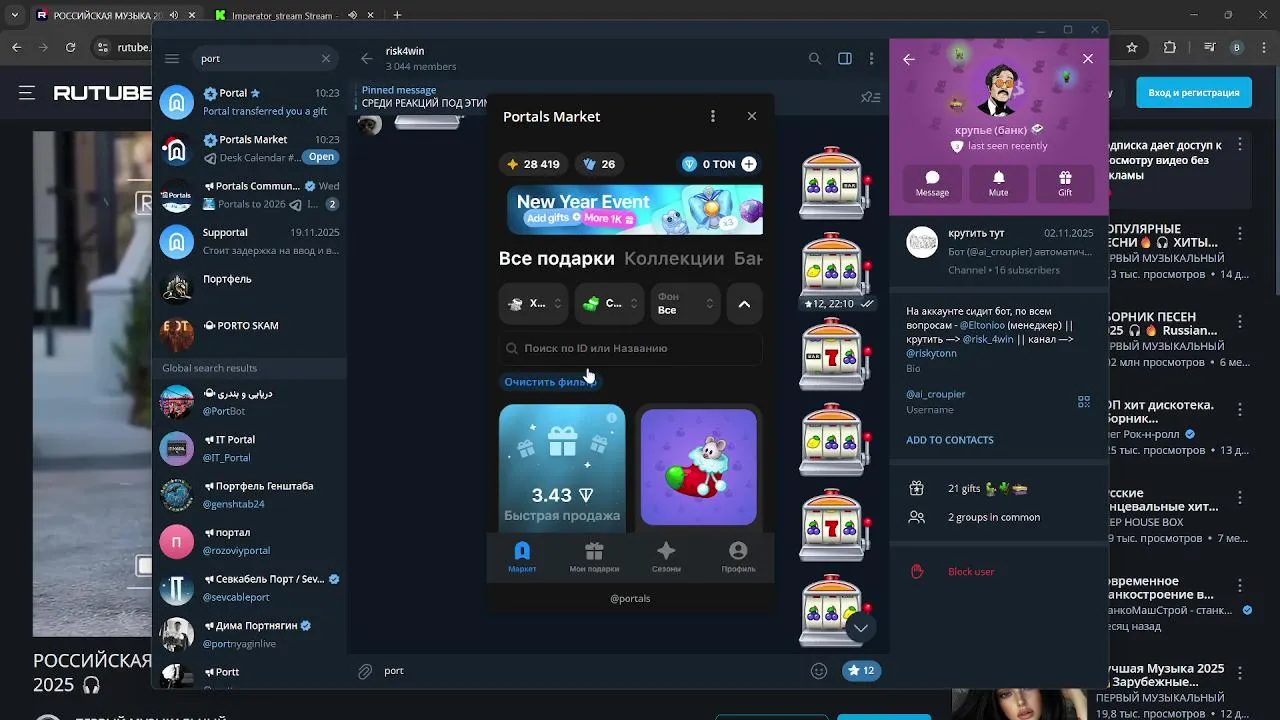Add TON with the plus button
Viewport: 1280px width, 720px height.
click(x=749, y=164)
